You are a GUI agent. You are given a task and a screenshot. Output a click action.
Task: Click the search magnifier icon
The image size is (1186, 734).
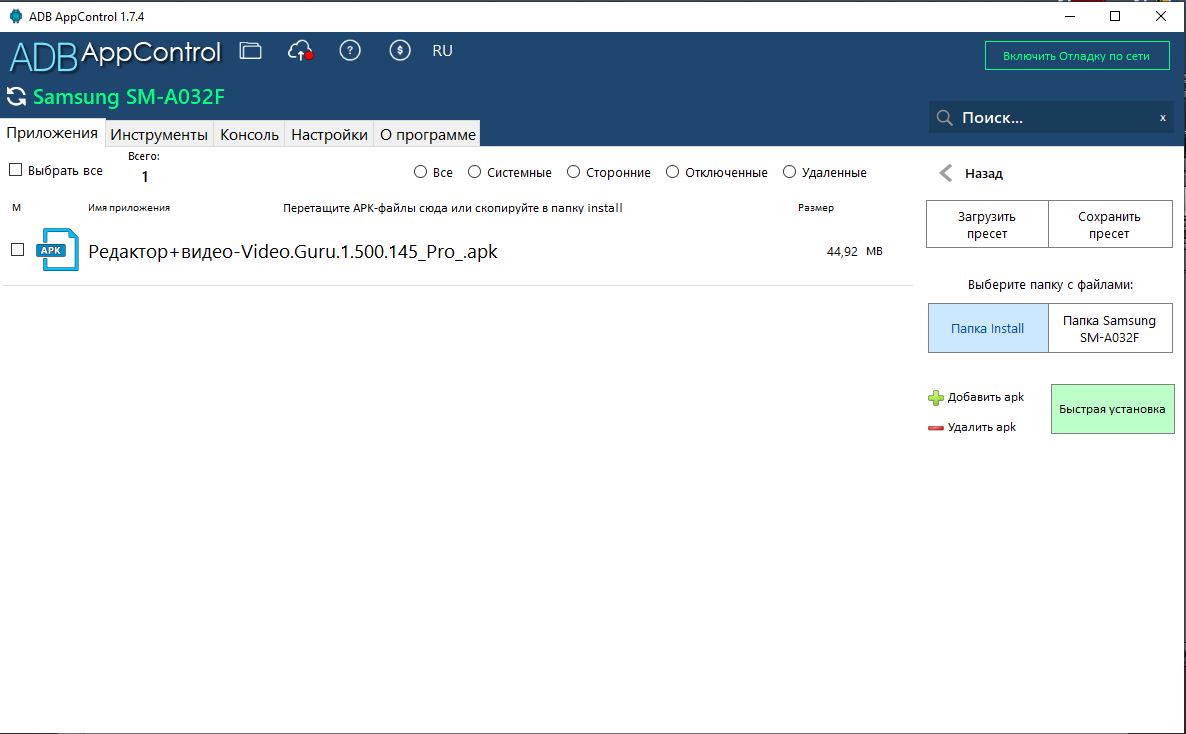coord(944,117)
